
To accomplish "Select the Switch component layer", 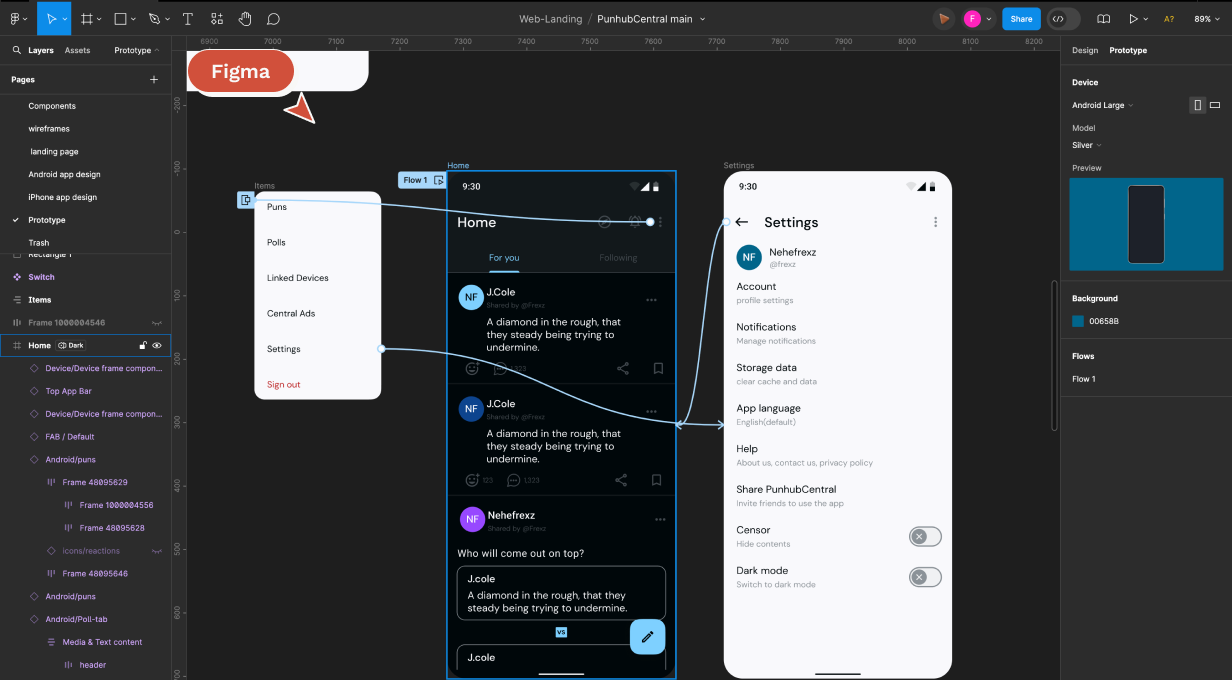I will (41, 277).
